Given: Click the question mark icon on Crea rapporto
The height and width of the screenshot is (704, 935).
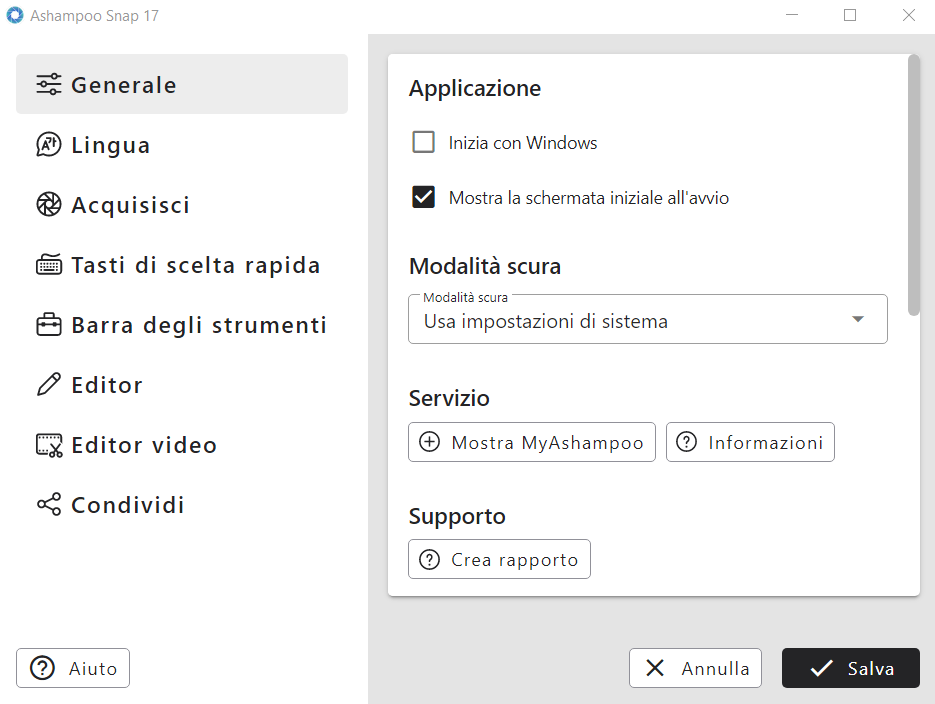Looking at the screenshot, I should coord(429,559).
